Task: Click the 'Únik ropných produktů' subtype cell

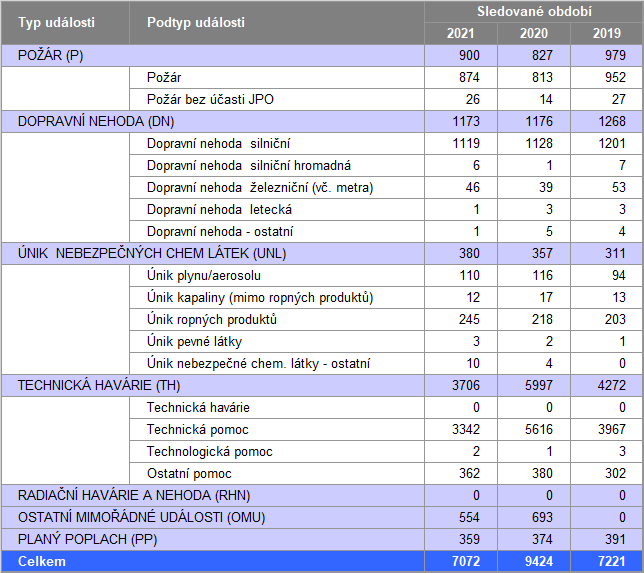Action: click(x=211, y=320)
